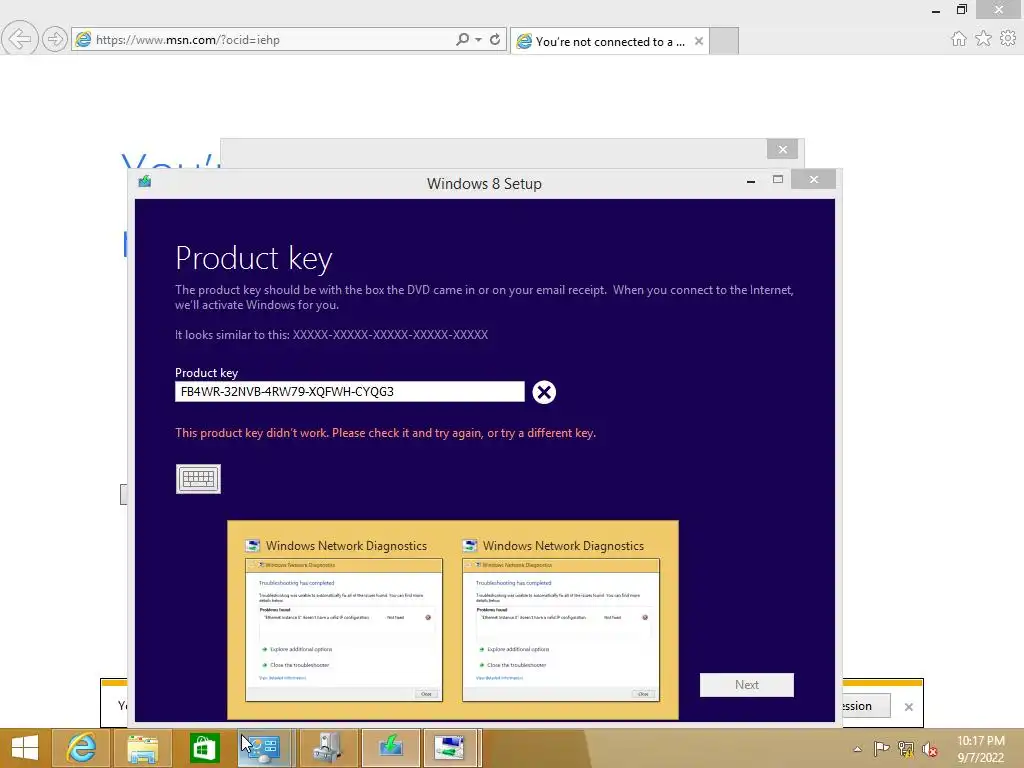This screenshot has height=768, width=1024.
Task: Click the network status tray icon
Action: tap(906, 748)
